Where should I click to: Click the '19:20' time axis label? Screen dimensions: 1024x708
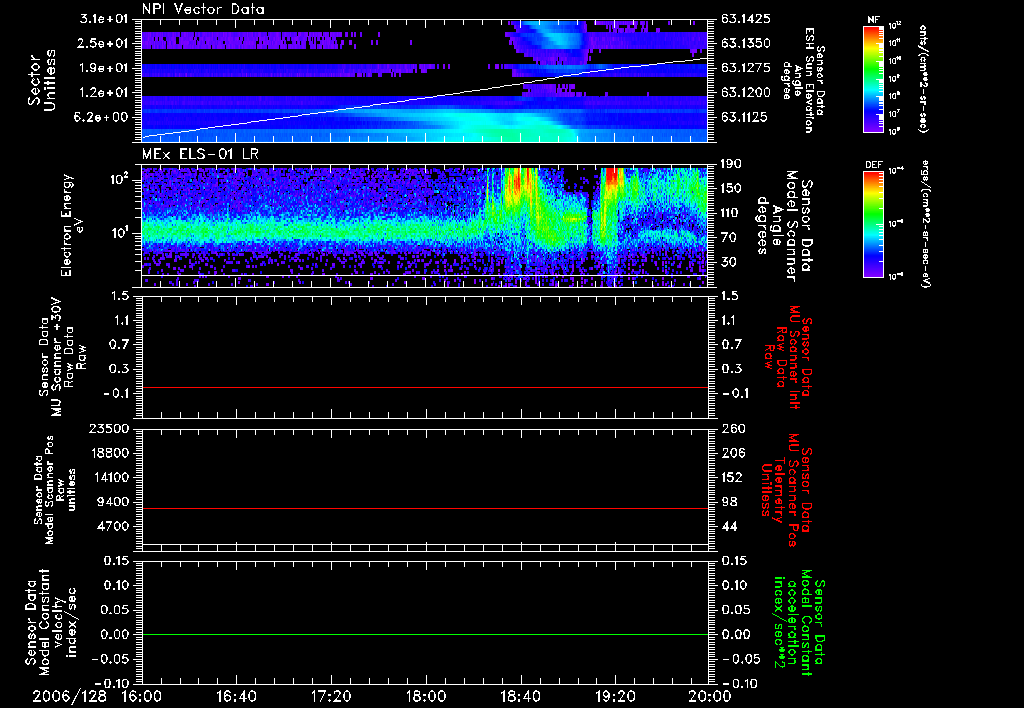click(615, 697)
